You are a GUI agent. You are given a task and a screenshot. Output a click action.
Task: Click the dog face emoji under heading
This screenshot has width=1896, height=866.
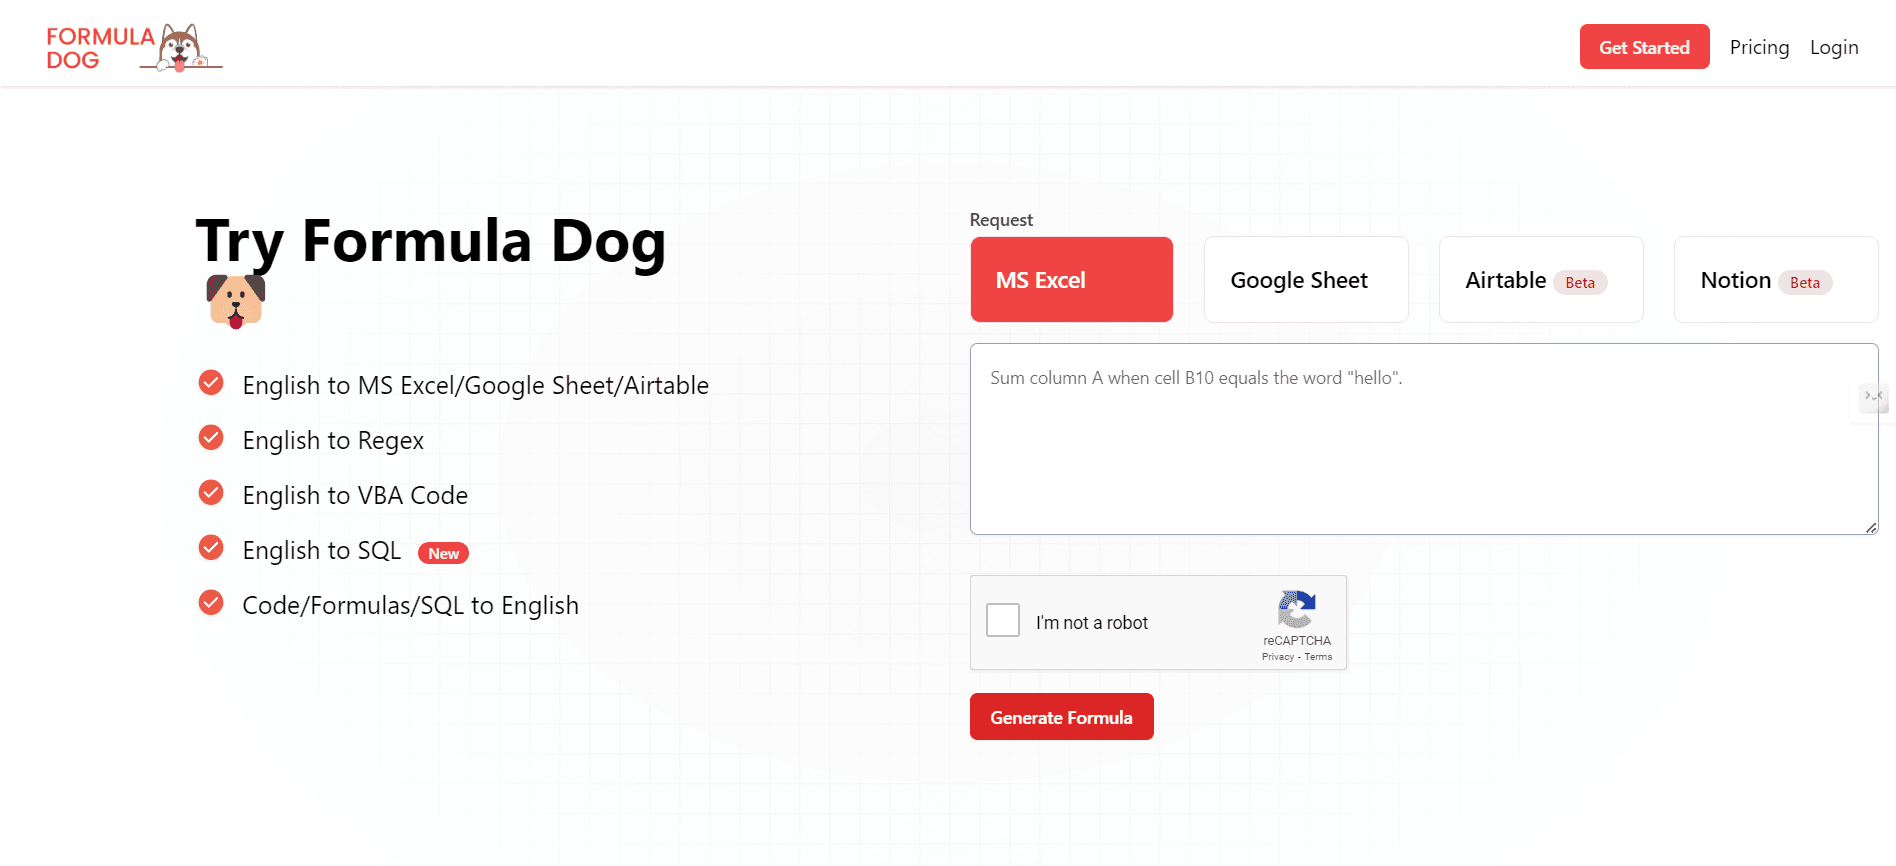[x=236, y=301]
